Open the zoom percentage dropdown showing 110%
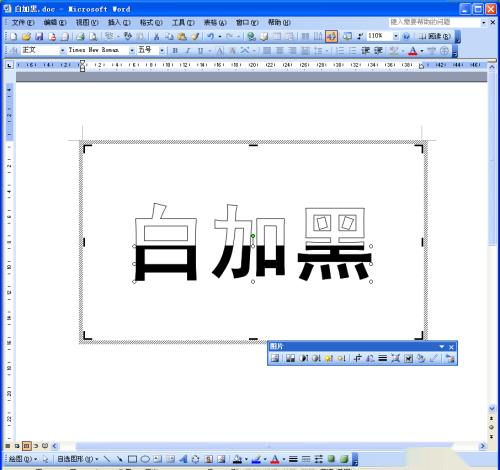 (x=396, y=36)
